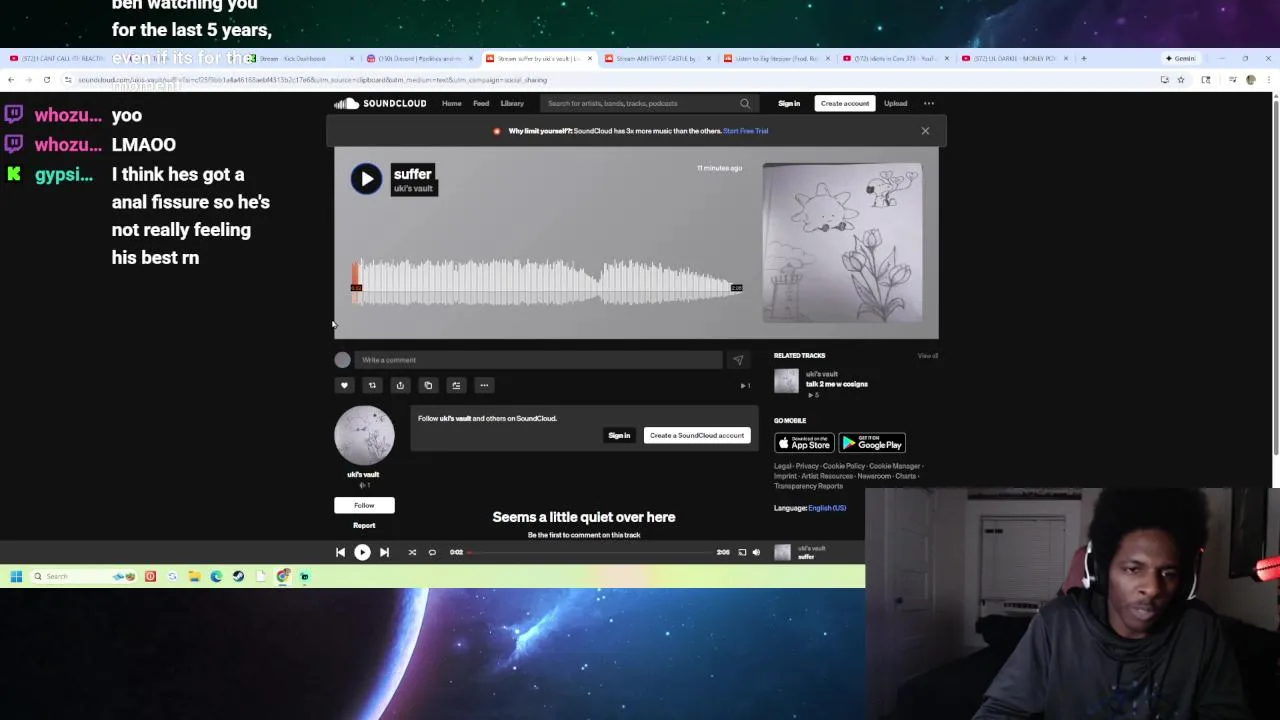This screenshot has height=720, width=1280.
Task: Open uki's vault round profile avatar
Action: click(364, 436)
